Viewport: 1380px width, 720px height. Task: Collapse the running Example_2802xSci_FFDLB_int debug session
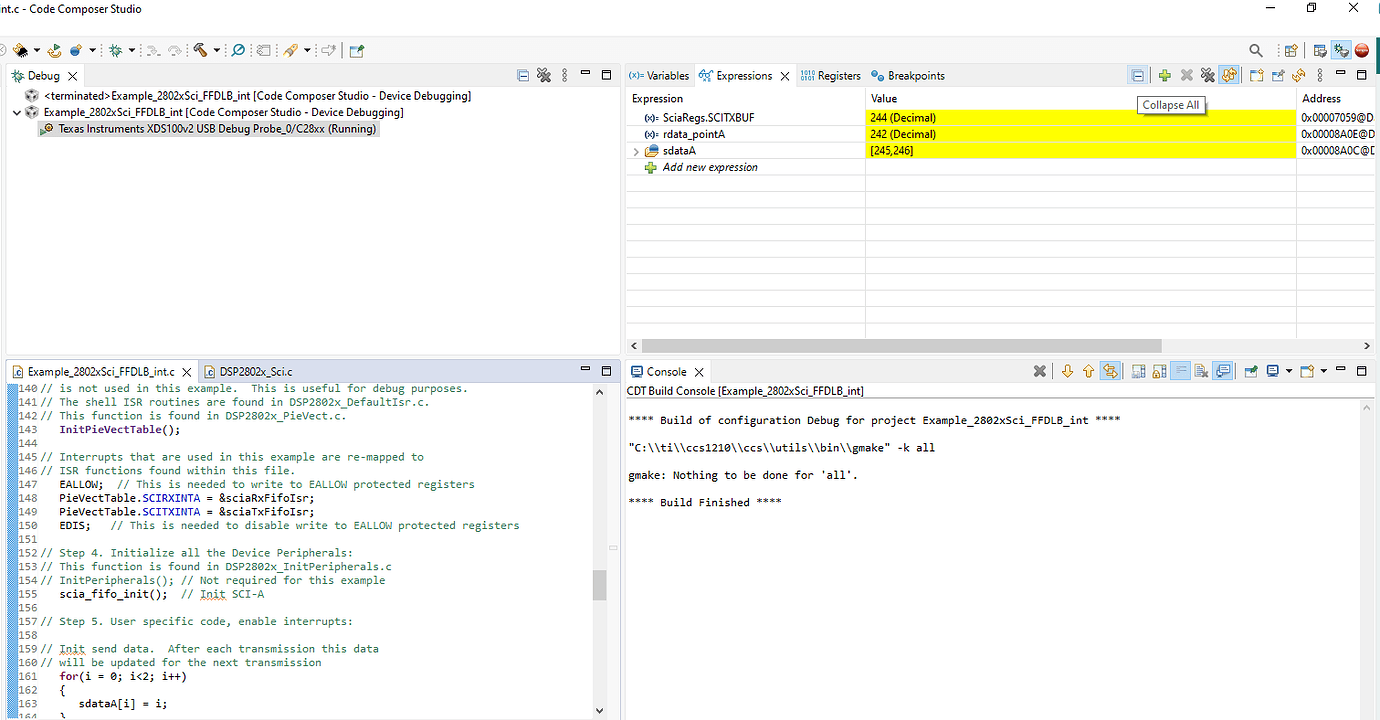pos(17,112)
